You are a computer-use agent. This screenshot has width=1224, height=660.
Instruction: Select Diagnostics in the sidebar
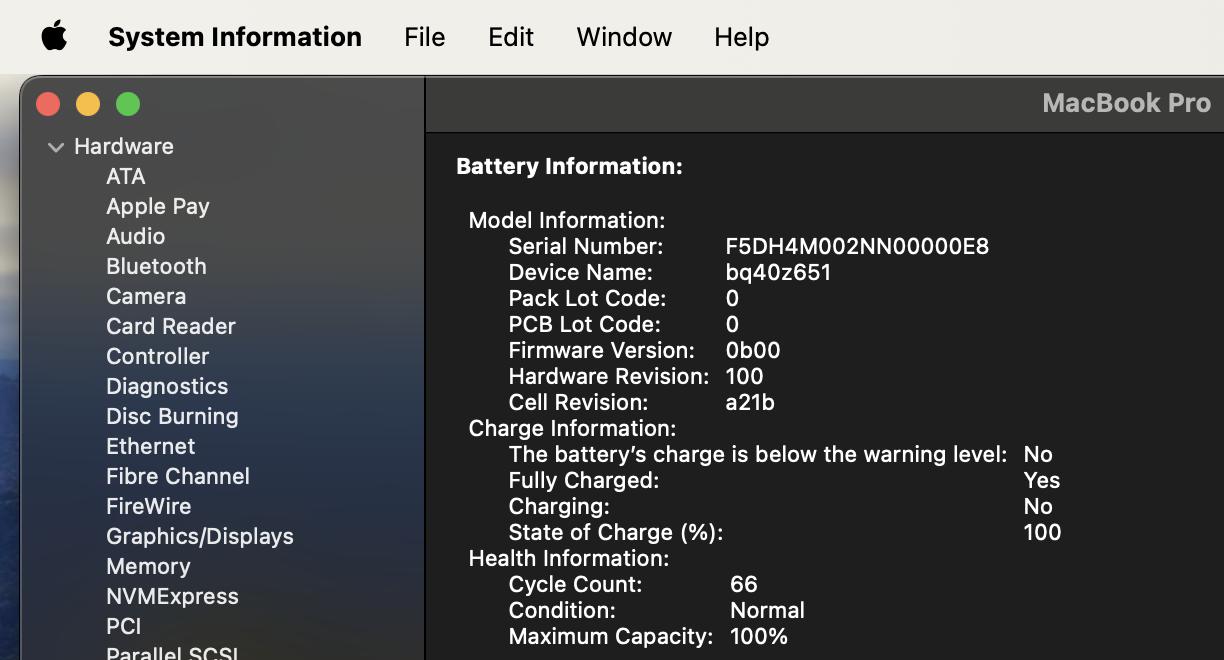pos(167,386)
